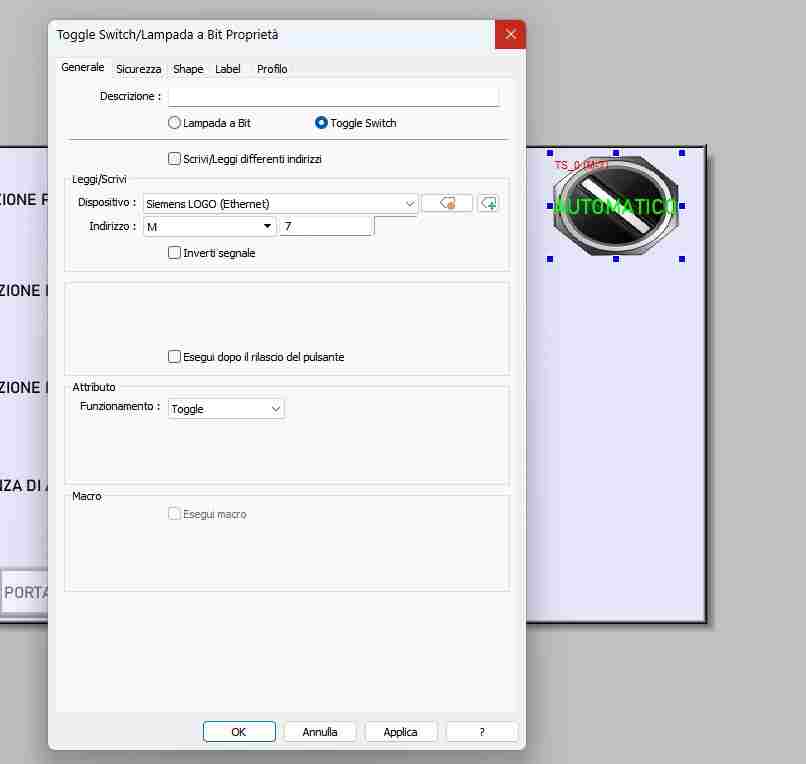Image resolution: width=806 pixels, height=764 pixels.
Task: Click the add new tag icon
Action: [x=488, y=203]
